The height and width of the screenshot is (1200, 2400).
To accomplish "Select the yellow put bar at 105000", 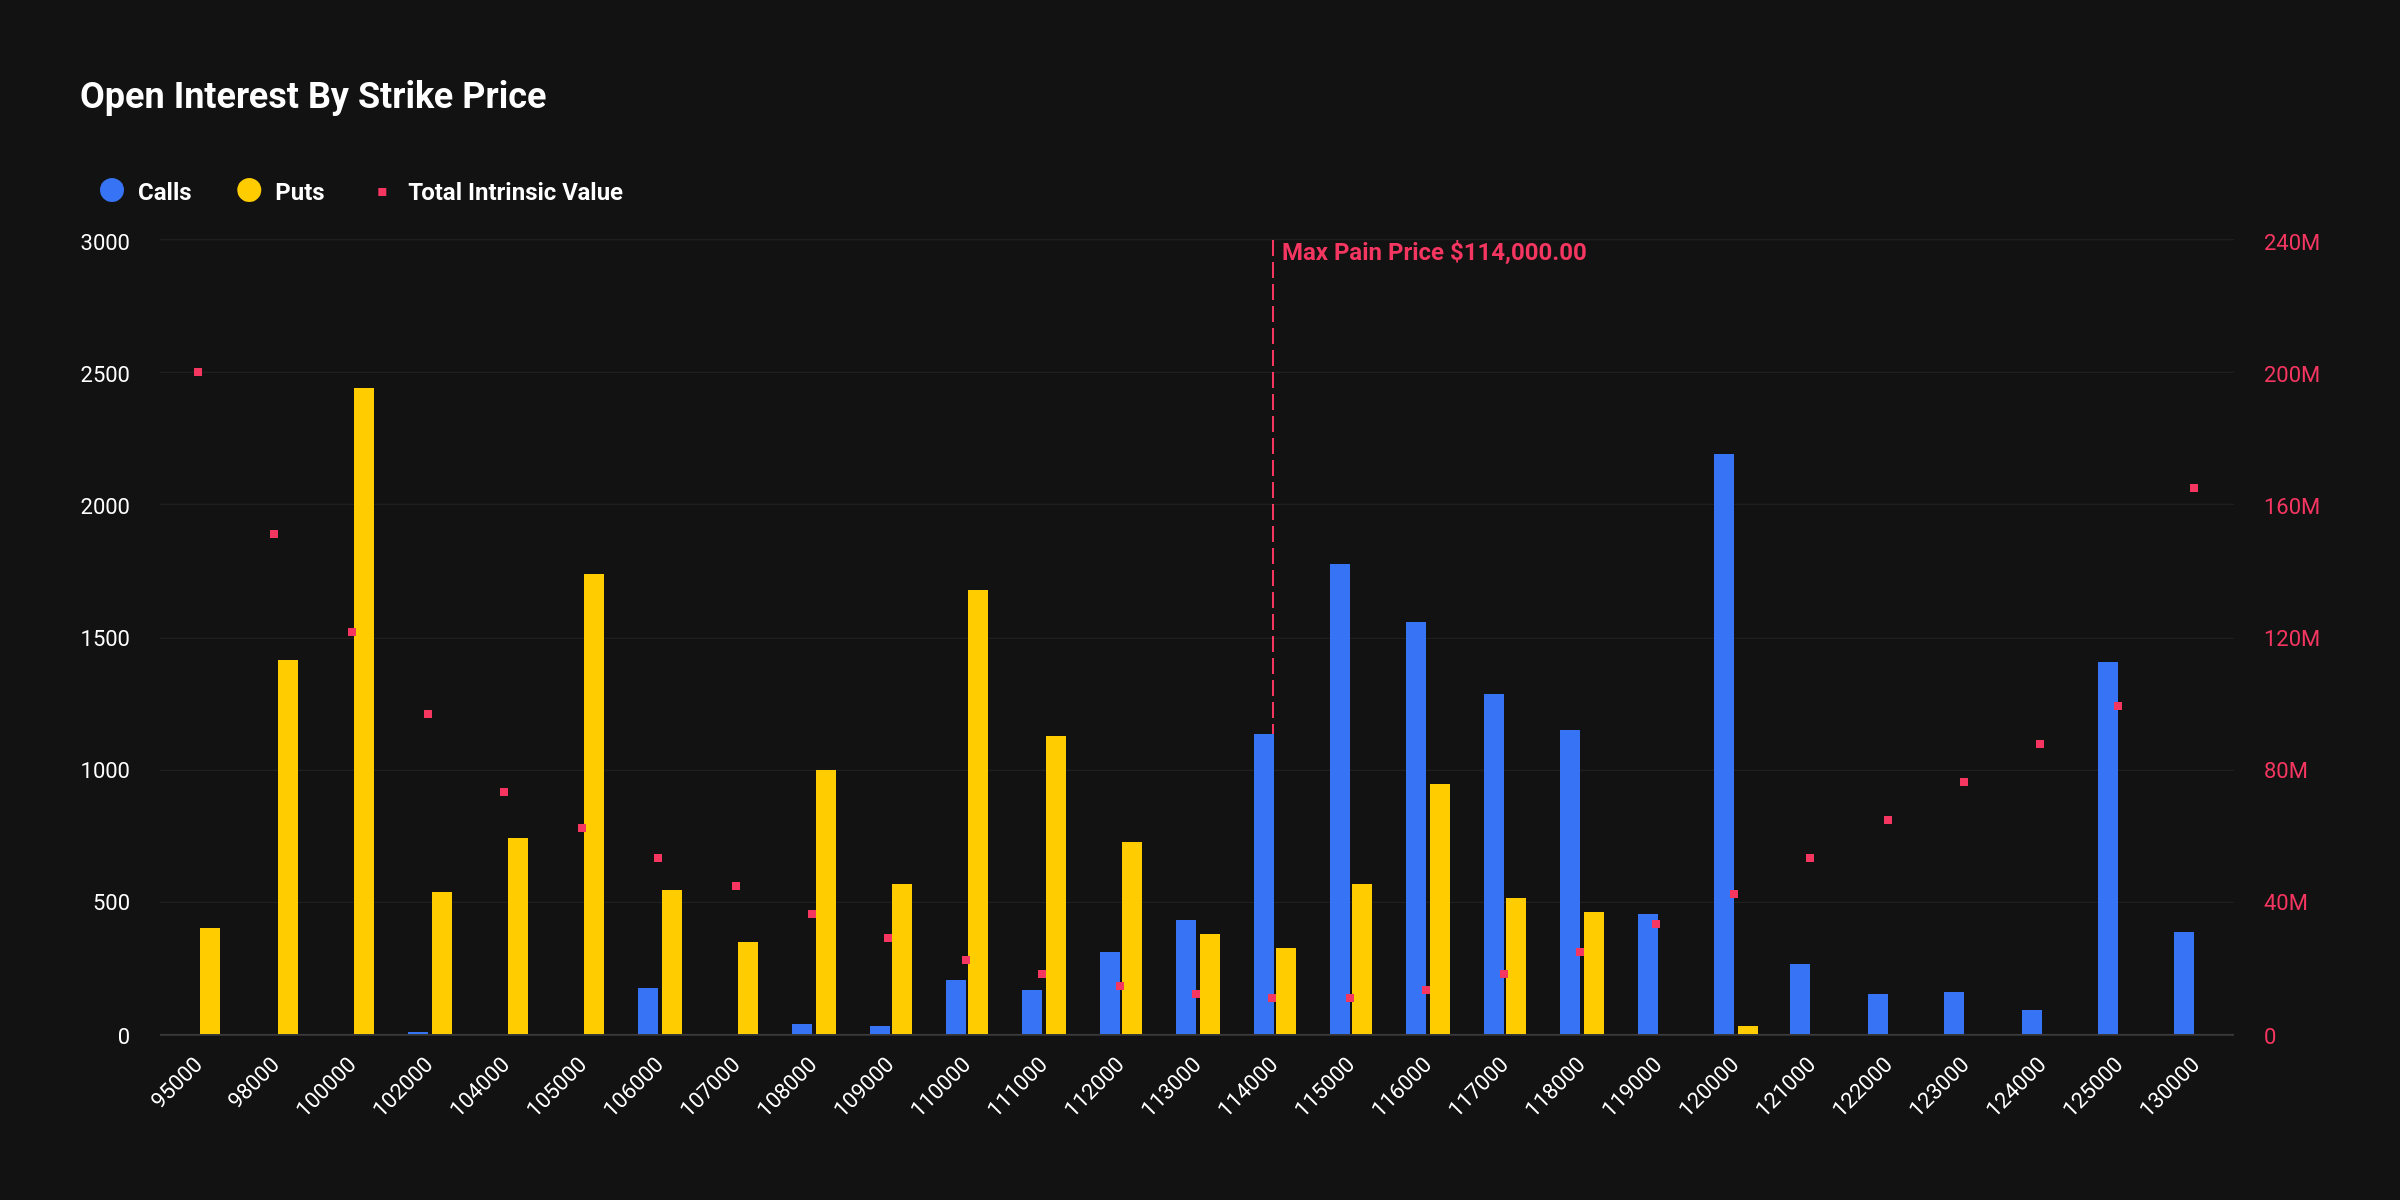I will (594, 804).
